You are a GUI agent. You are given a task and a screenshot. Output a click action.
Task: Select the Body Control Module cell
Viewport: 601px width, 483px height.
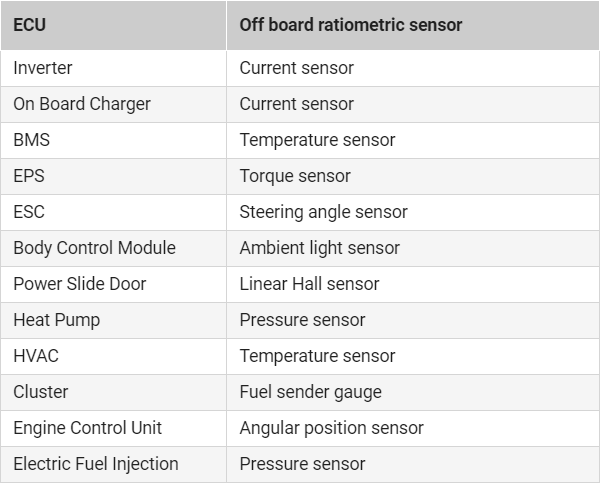[x=94, y=248]
